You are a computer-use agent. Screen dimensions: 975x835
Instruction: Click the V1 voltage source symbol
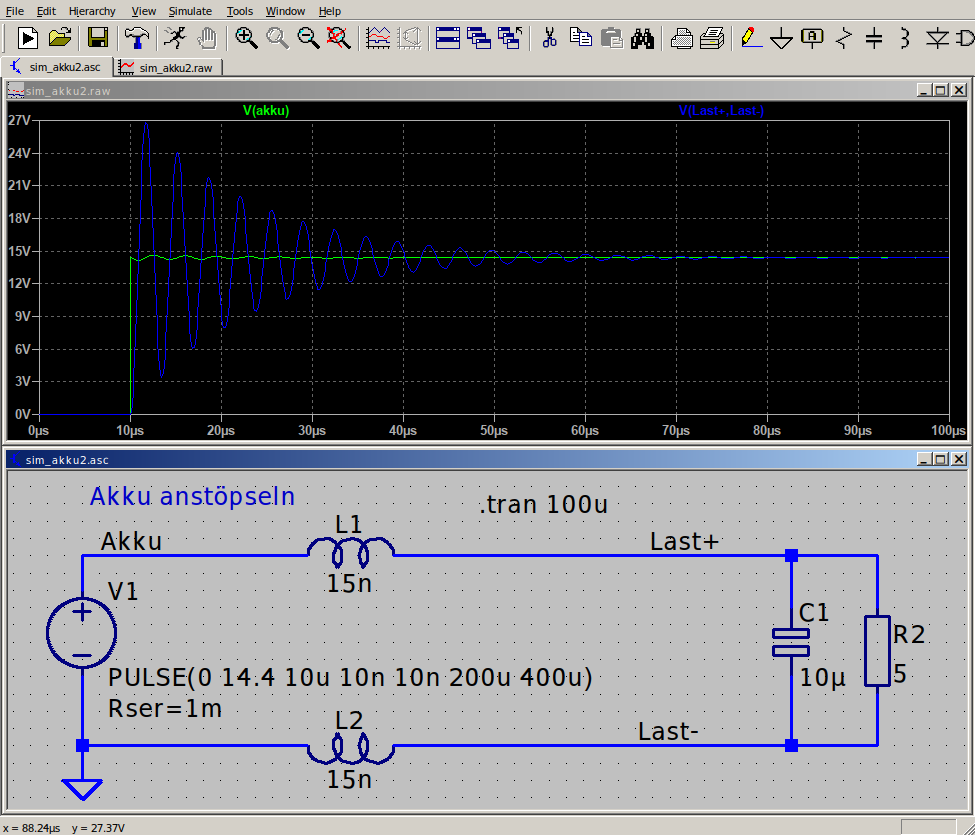[x=81, y=633]
